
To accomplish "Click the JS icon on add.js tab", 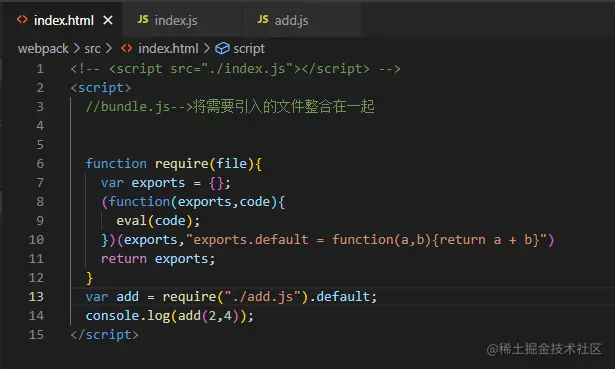I will [263, 19].
